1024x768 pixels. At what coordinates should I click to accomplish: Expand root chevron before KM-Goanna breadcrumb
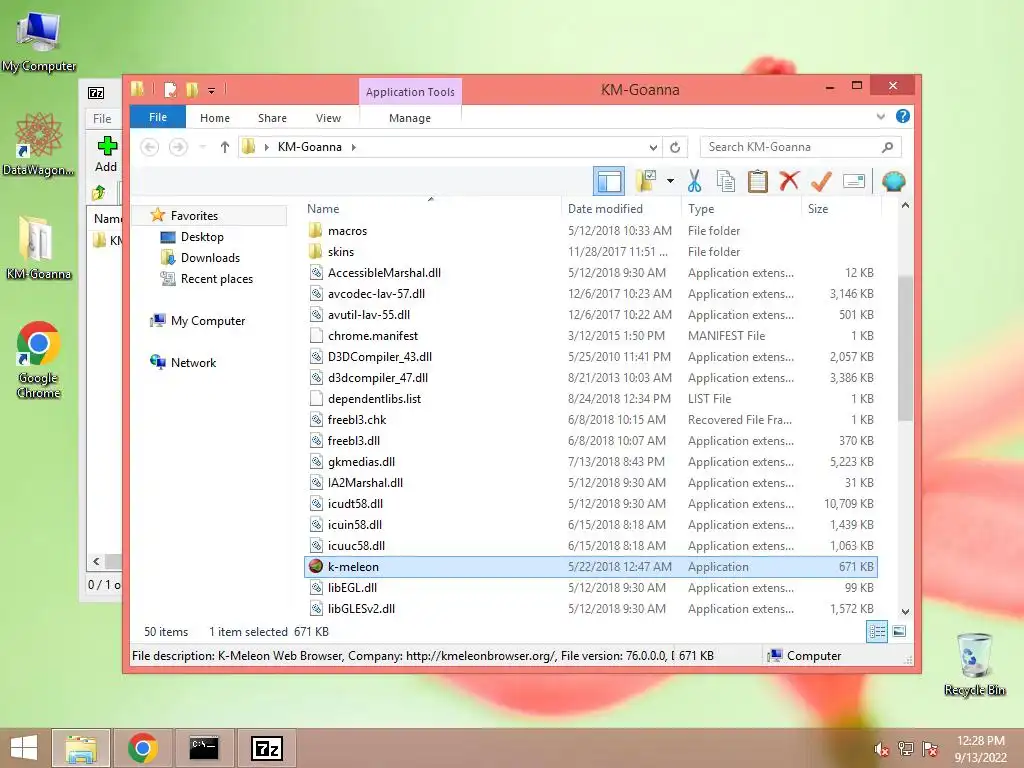[266, 147]
